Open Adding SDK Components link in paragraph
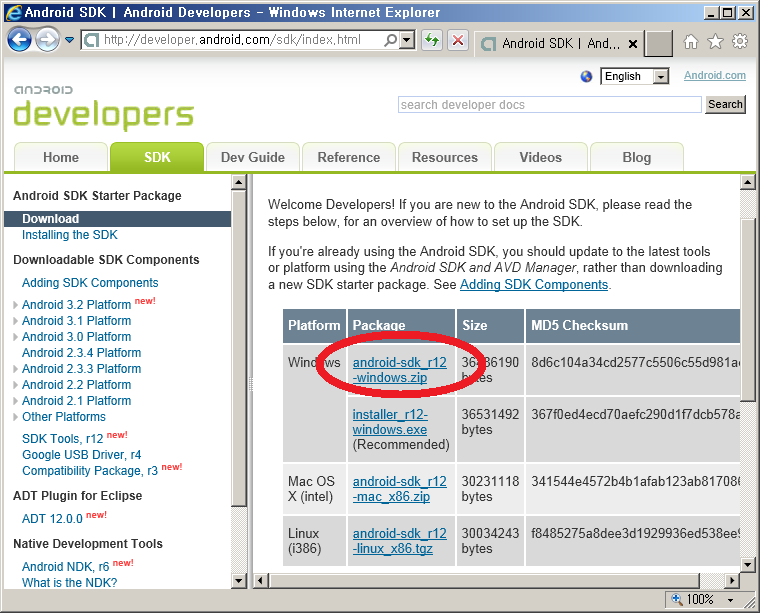This screenshot has width=760, height=613. [534, 284]
